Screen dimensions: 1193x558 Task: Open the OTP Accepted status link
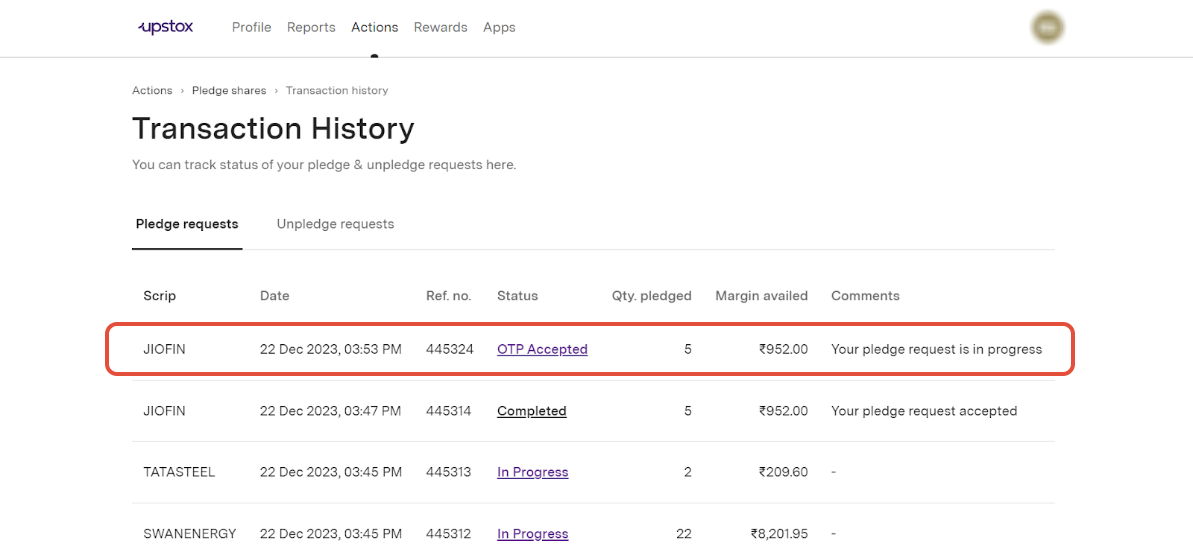click(x=542, y=349)
